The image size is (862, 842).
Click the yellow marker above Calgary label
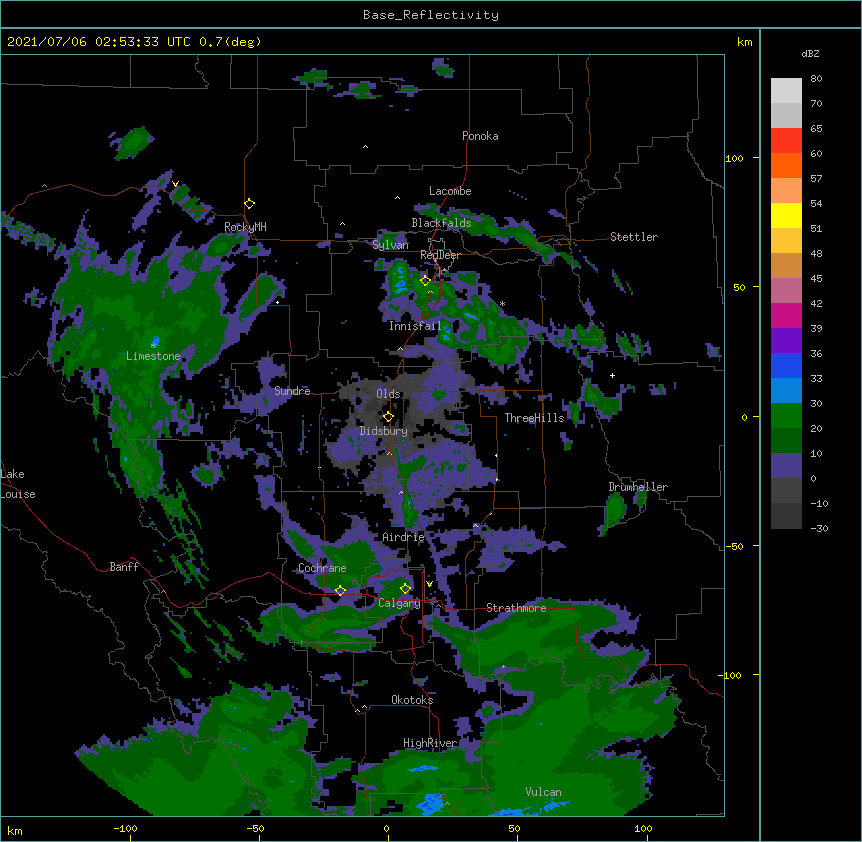405,588
